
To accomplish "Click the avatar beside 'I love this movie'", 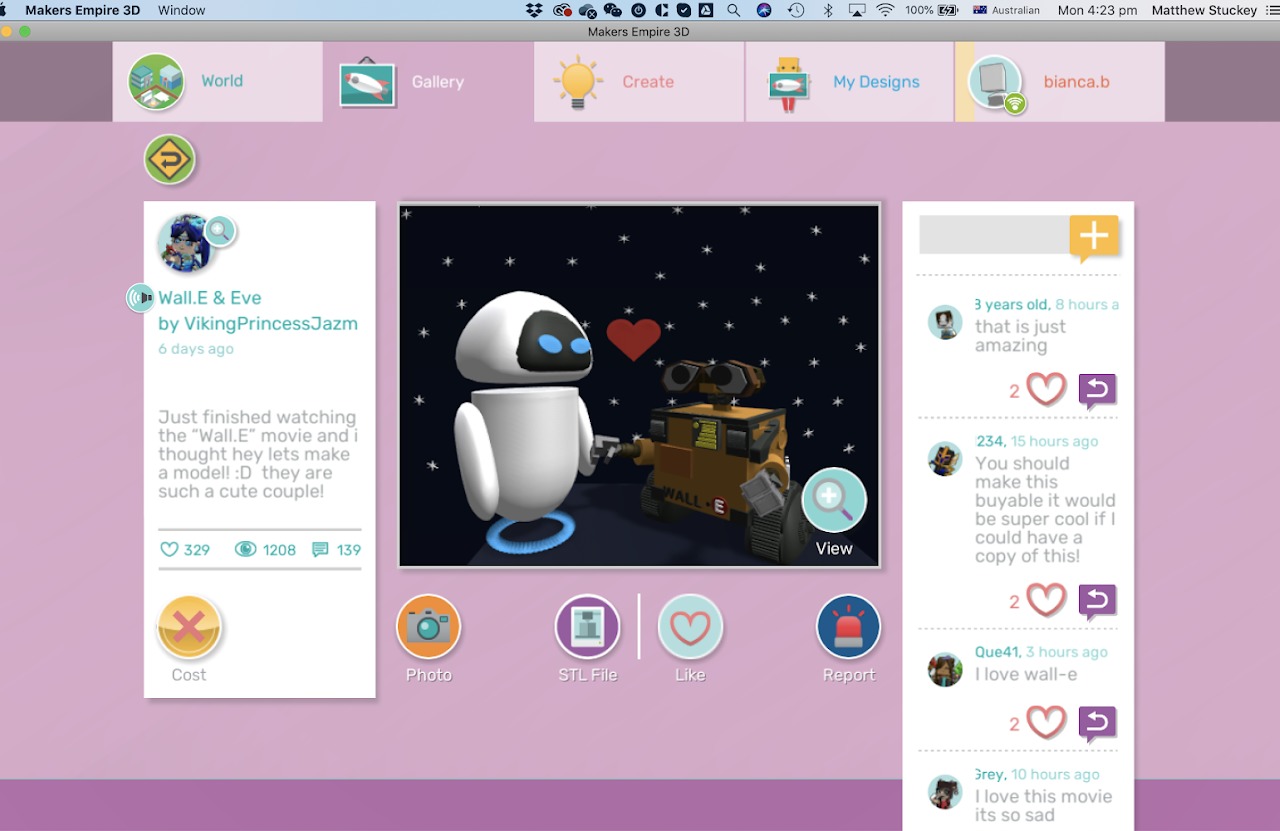I will click(945, 791).
